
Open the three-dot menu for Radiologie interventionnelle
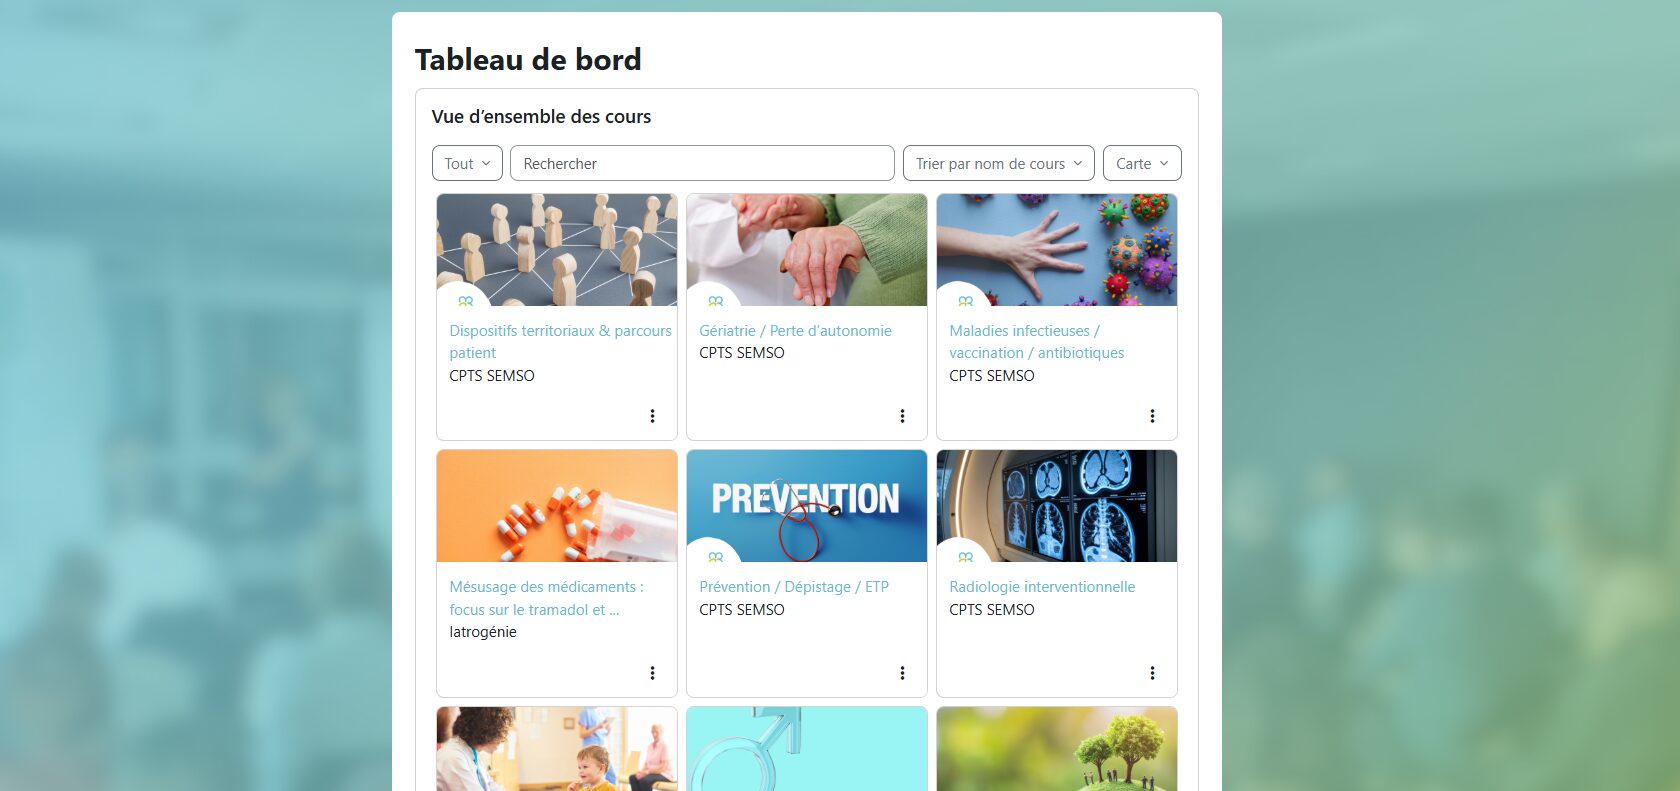[x=1152, y=673]
